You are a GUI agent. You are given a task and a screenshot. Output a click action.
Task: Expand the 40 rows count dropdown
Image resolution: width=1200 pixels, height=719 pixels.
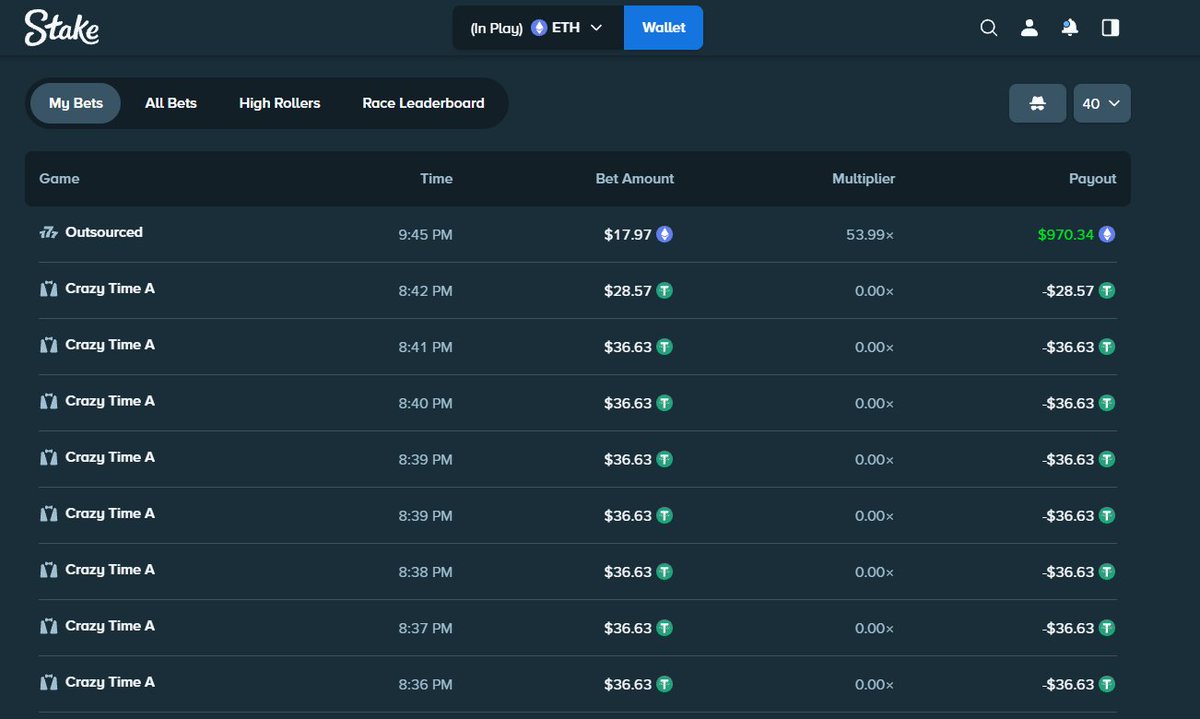click(1102, 103)
